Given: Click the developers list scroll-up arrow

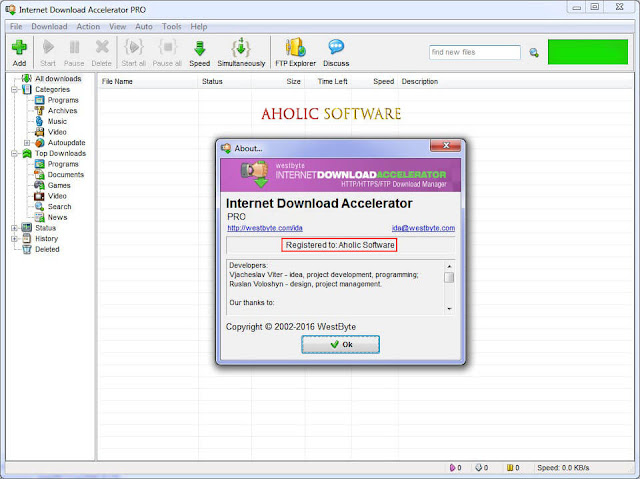Looking at the screenshot, I should 449,266.
